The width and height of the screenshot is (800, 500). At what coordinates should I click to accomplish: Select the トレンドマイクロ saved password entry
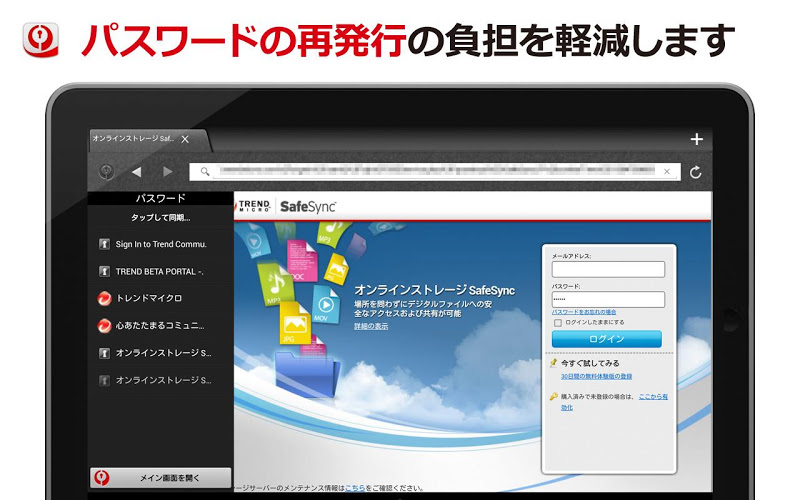160,298
